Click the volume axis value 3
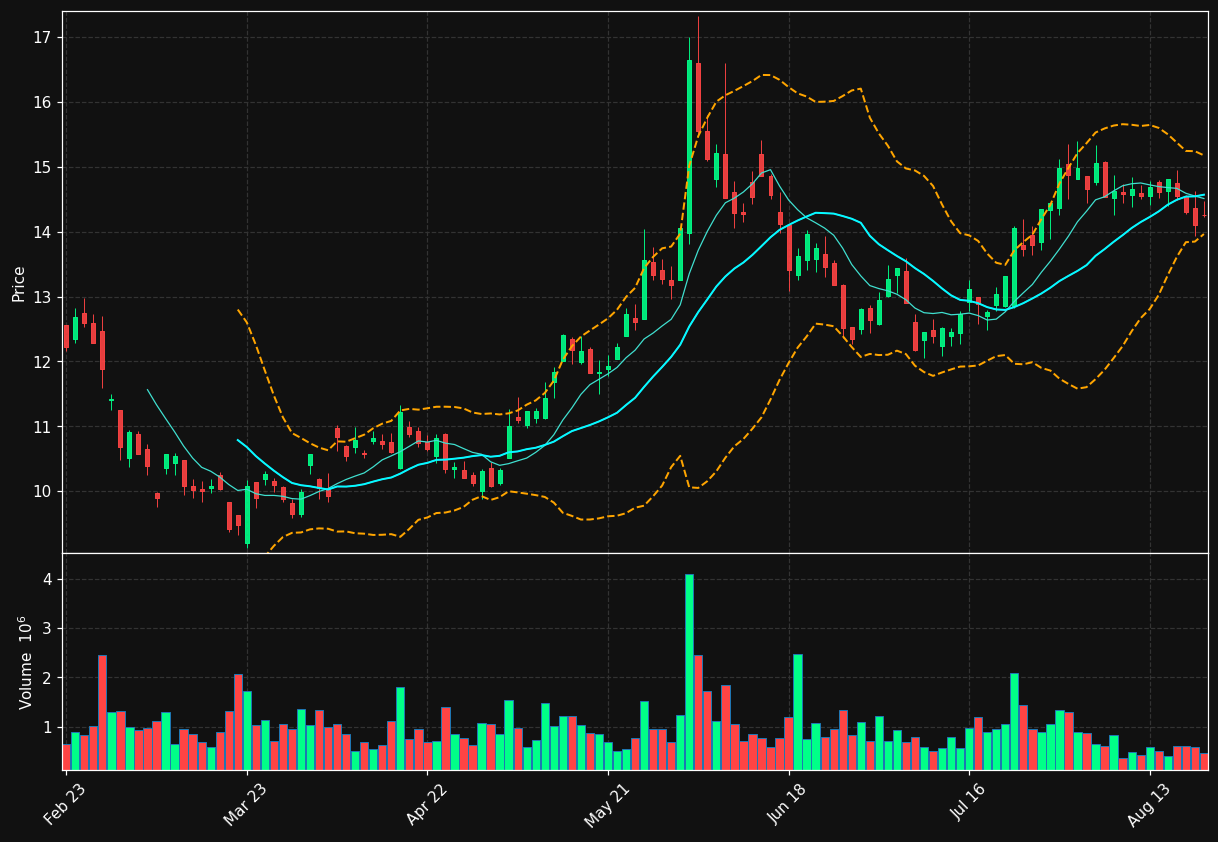Image resolution: width=1218 pixels, height=842 pixels. pyautogui.click(x=47, y=629)
